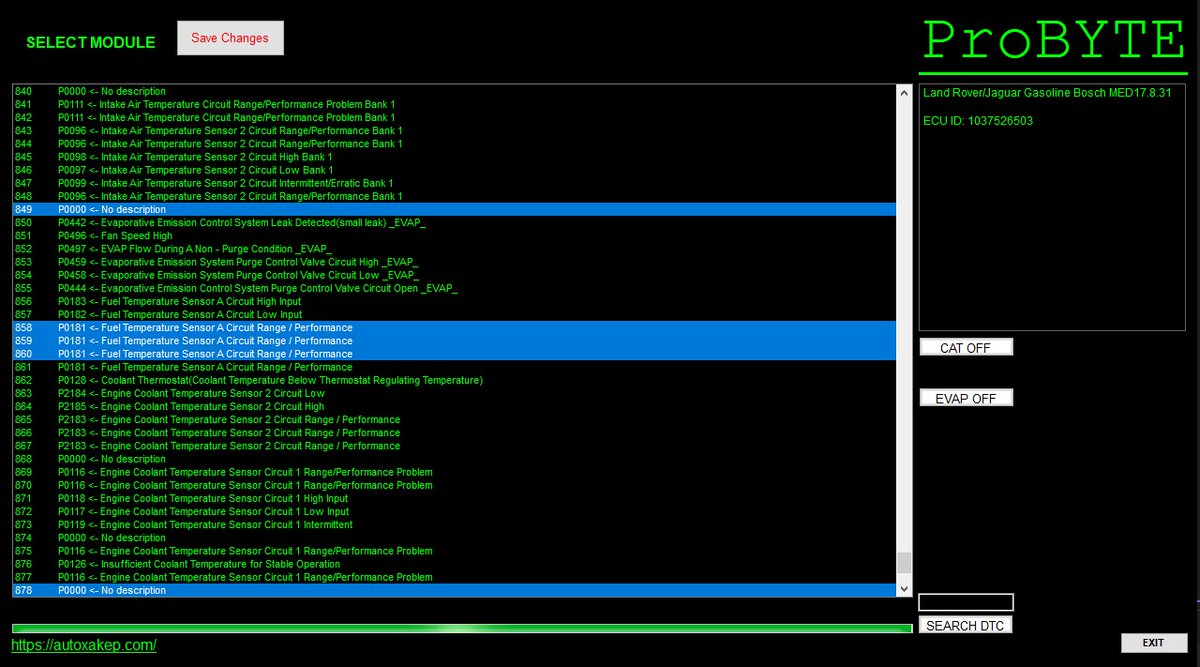This screenshot has width=1200, height=667.
Task: Click the list scrollbar down arrow
Action: coord(904,590)
